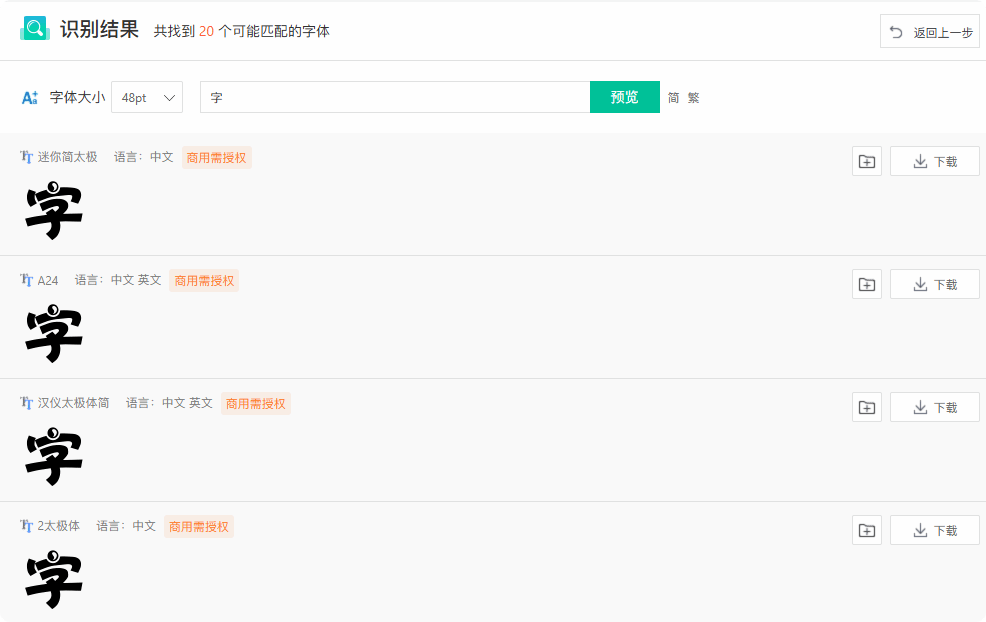Download the 迷你简太极 font
Viewport: 986px width, 622px height.
(934, 162)
